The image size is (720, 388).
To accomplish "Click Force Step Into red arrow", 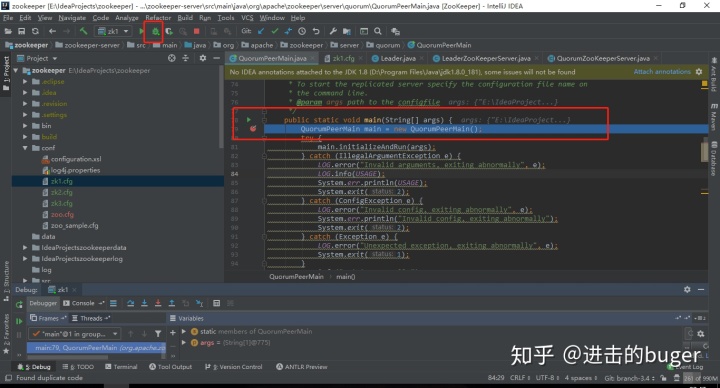I will point(158,303).
